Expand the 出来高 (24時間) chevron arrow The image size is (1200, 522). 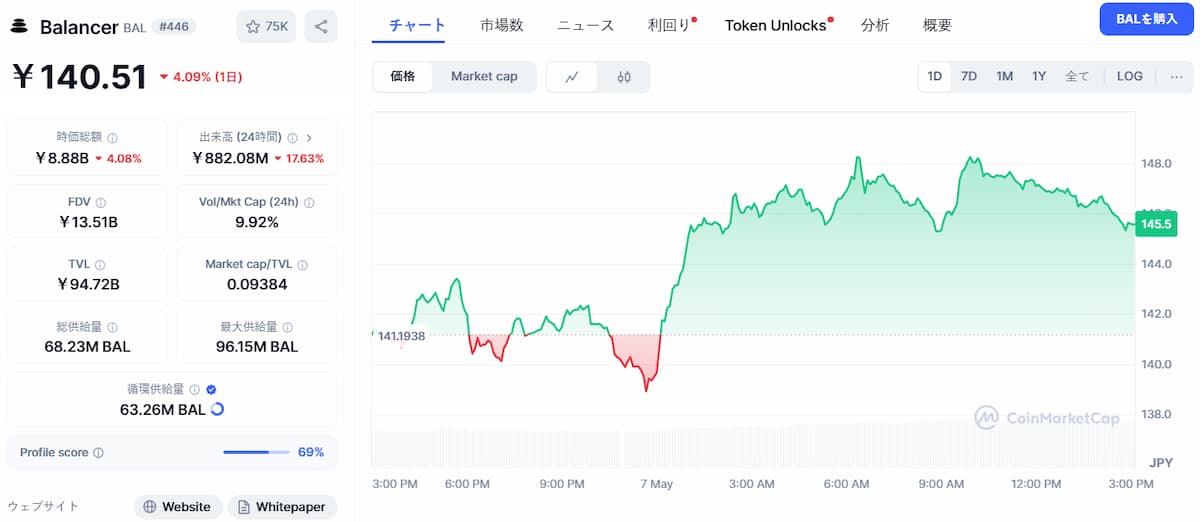click(309, 138)
